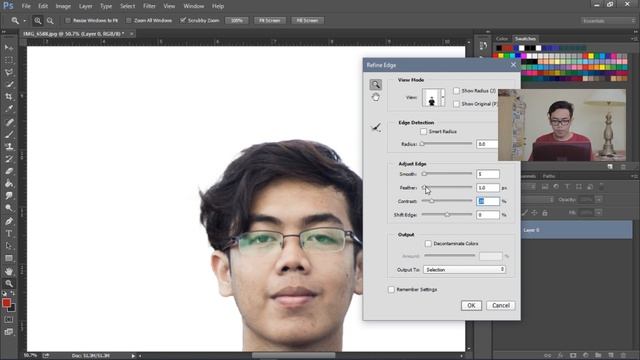Enable Resize Windows to Fit checkbox
The image size is (640, 360).
click(68, 20)
